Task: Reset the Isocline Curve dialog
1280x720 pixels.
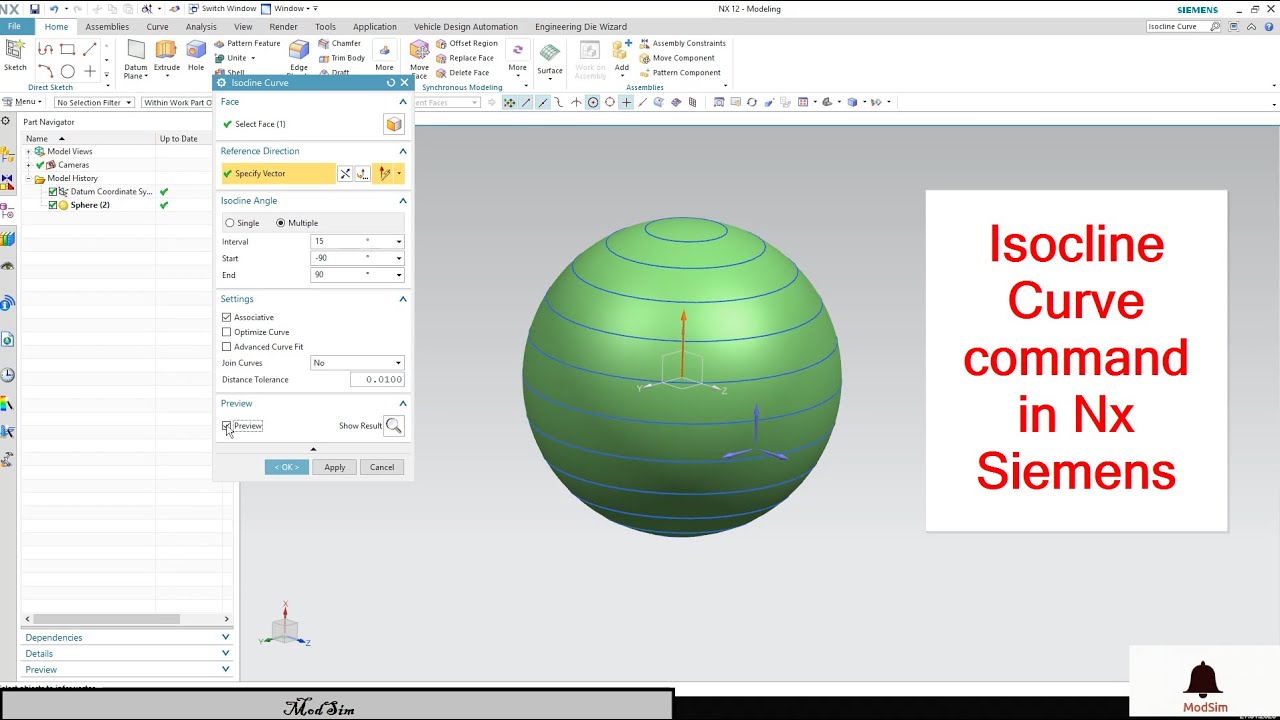Action: tap(391, 83)
